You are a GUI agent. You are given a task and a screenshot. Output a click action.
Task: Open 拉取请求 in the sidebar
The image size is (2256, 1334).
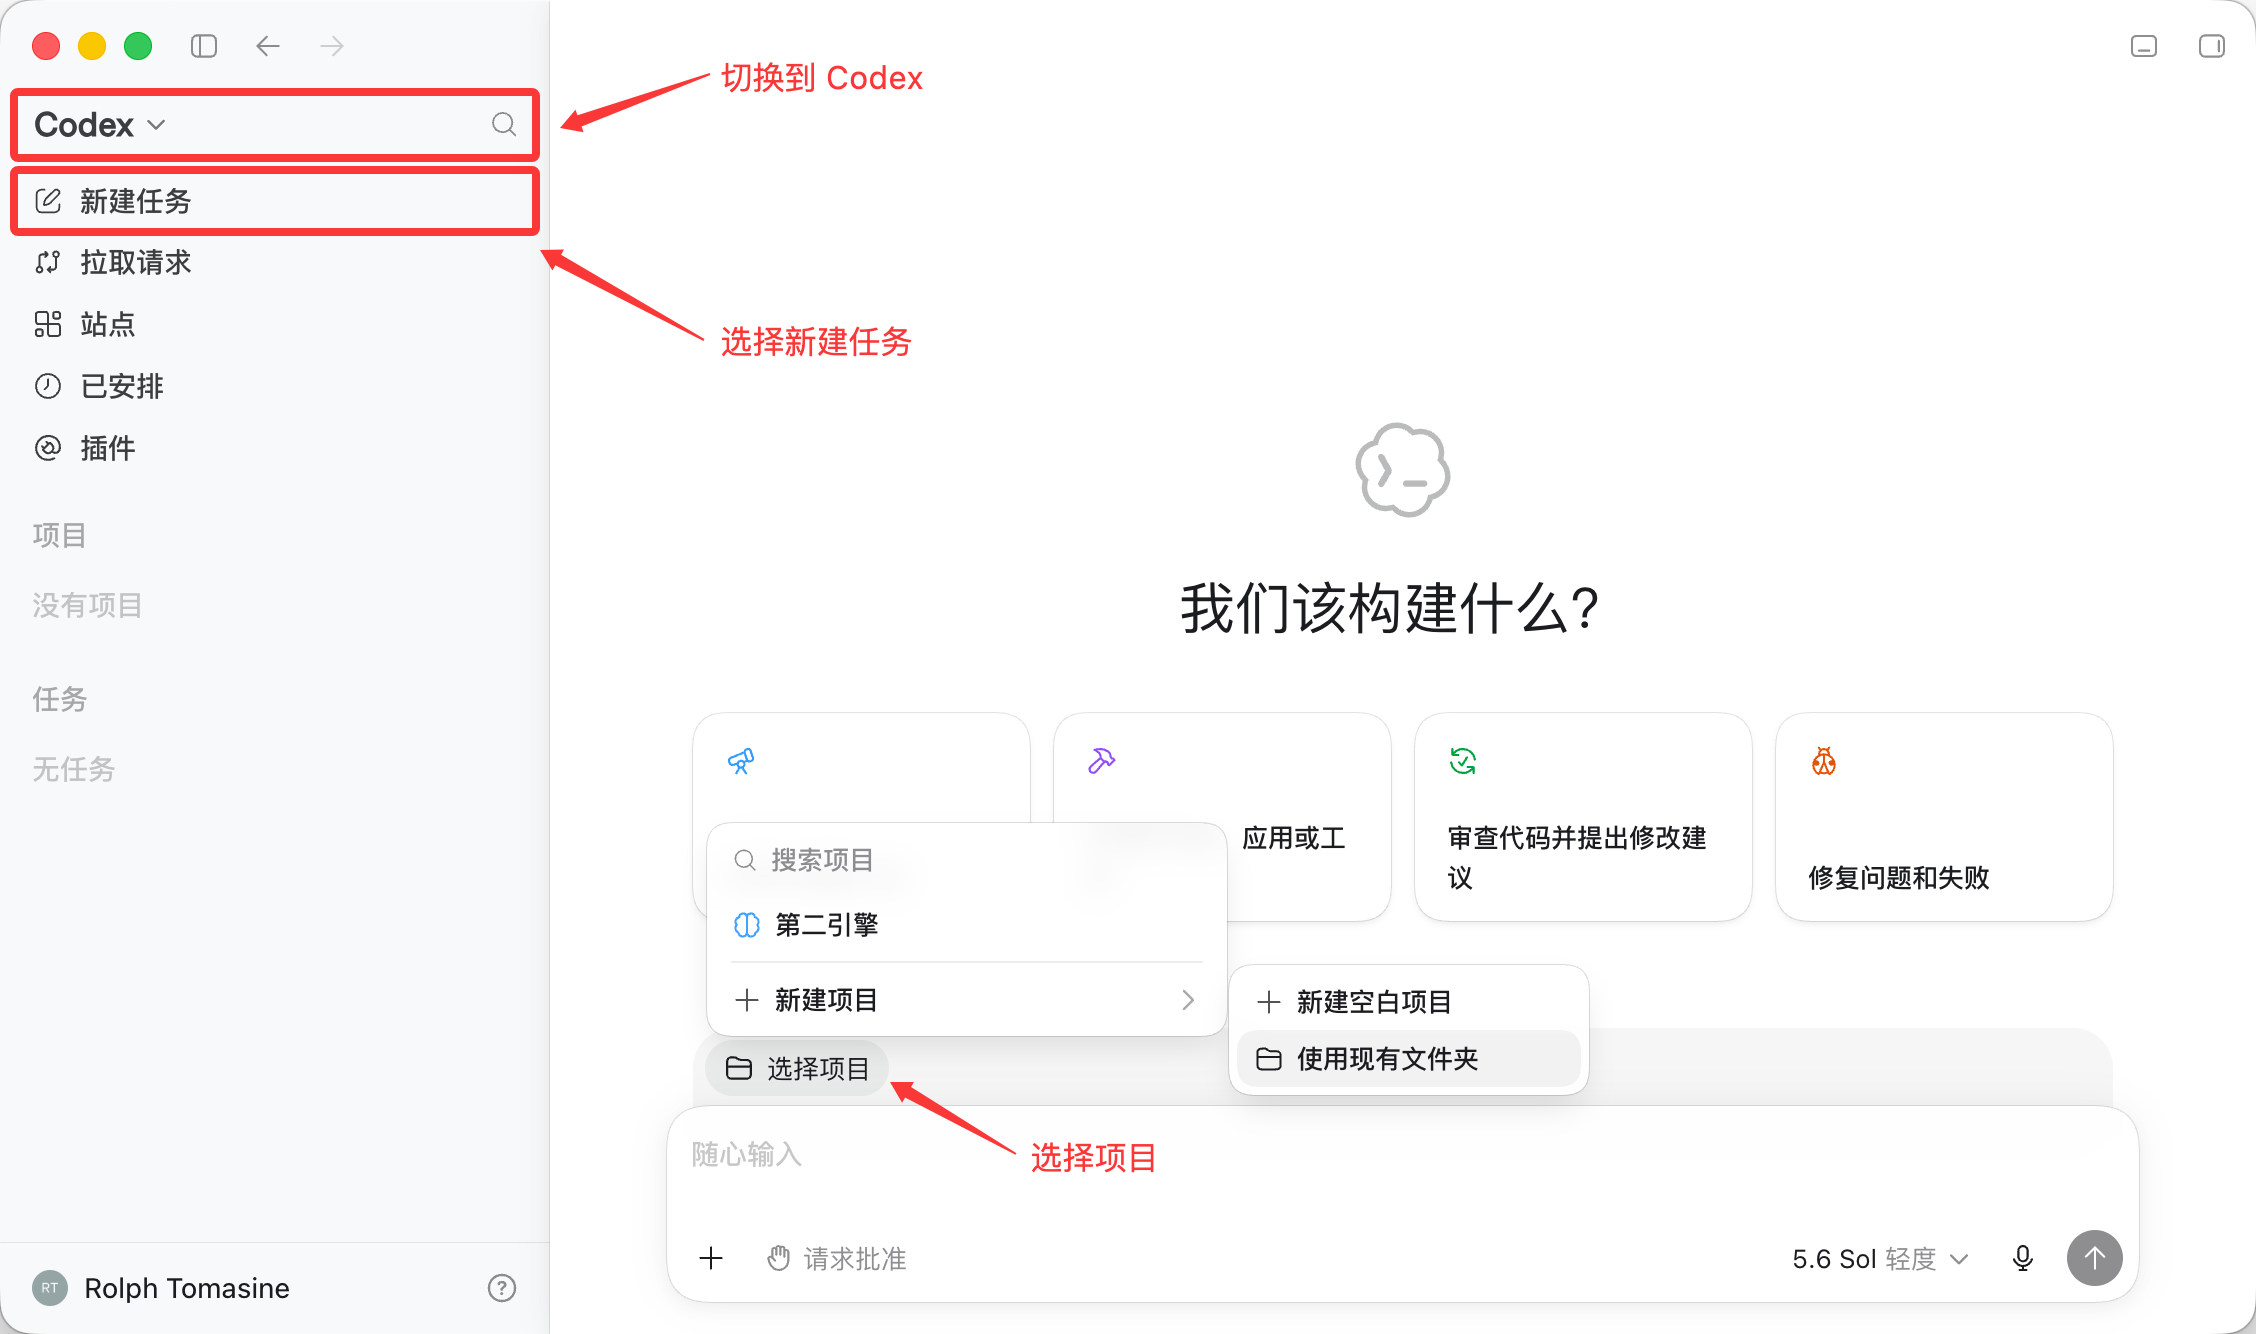pos(275,263)
